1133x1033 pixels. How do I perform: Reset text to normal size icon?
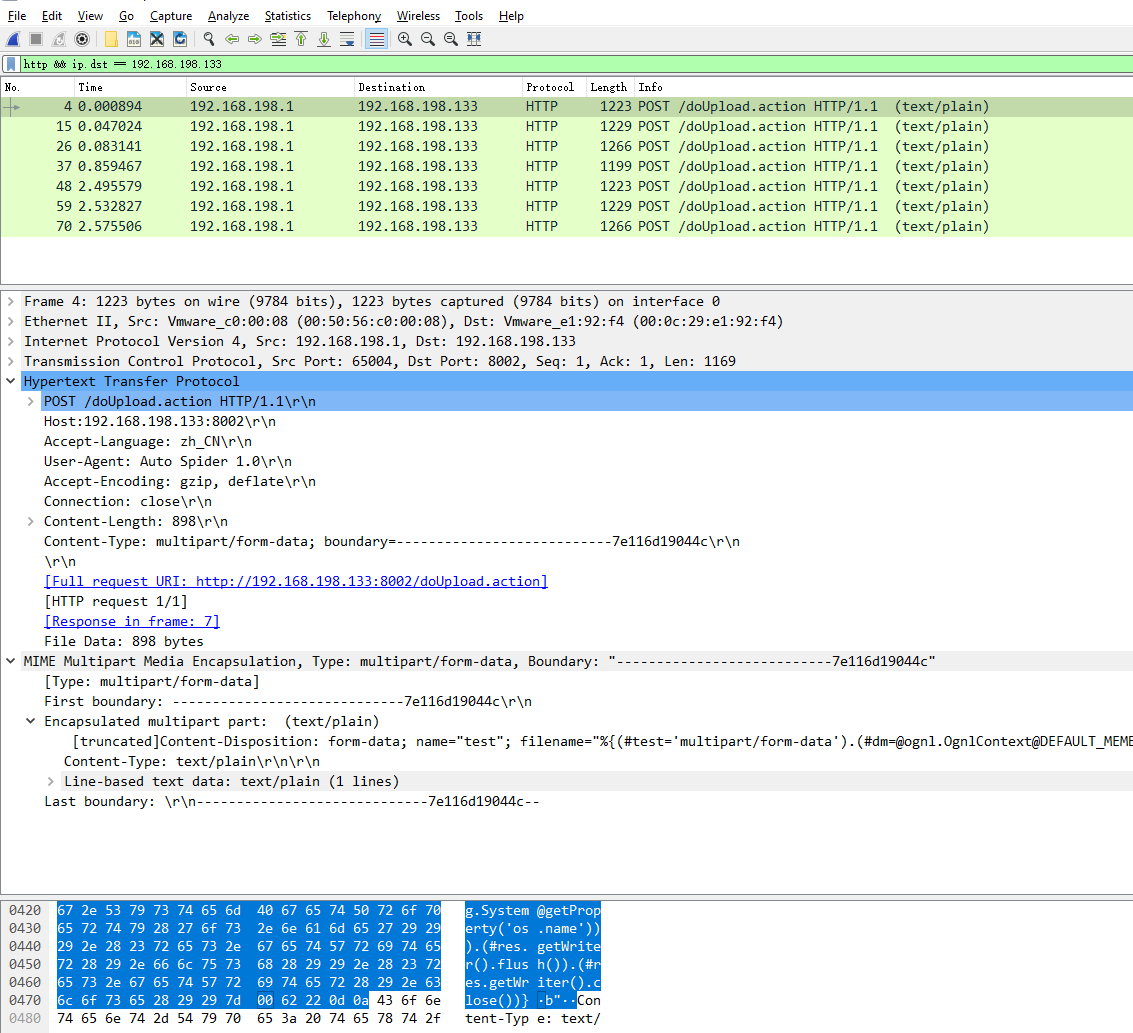click(x=451, y=39)
